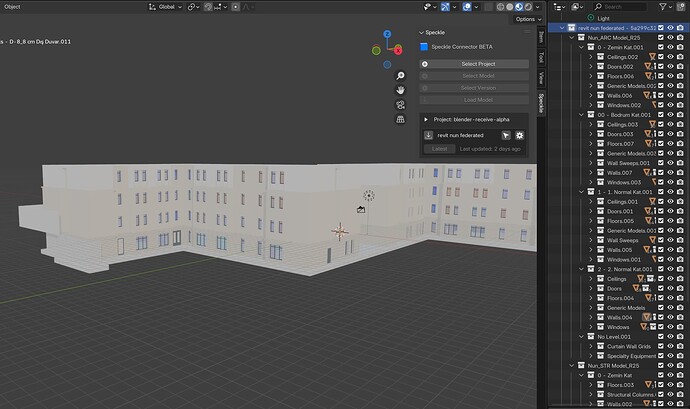690x409 pixels.
Task: Toggle the checkbox for Doors.002 collection
Action: 660,67
